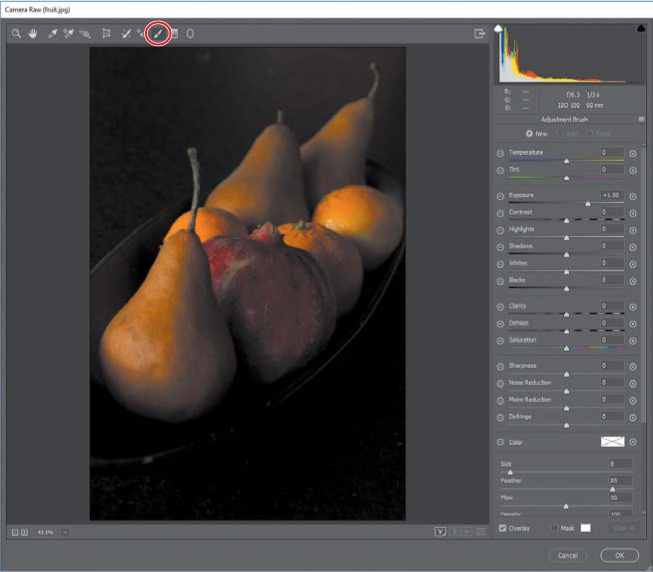This screenshot has width=653, height=572.
Task: Click the Cancel button
Action: pos(567,555)
